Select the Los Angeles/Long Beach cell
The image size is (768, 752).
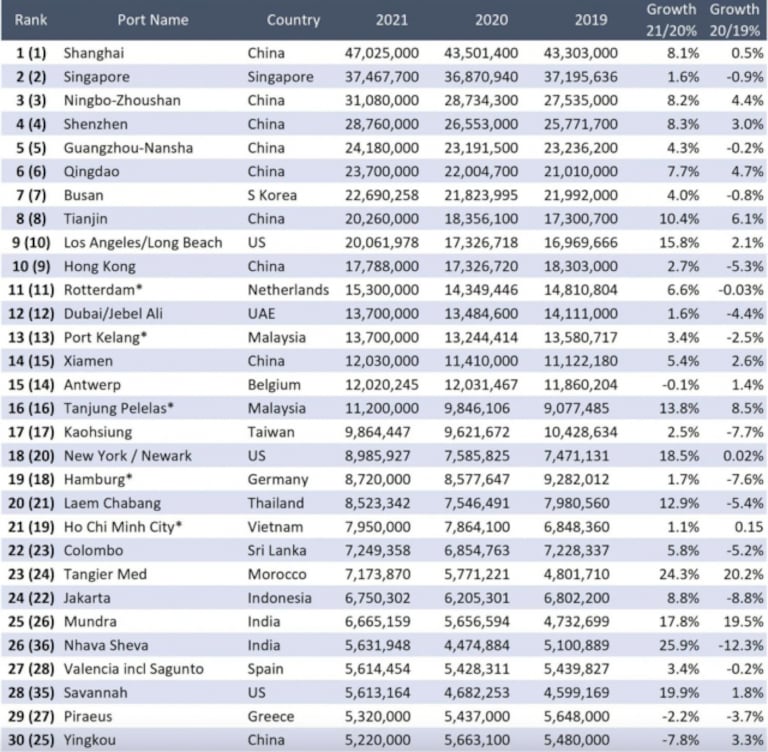(143, 243)
